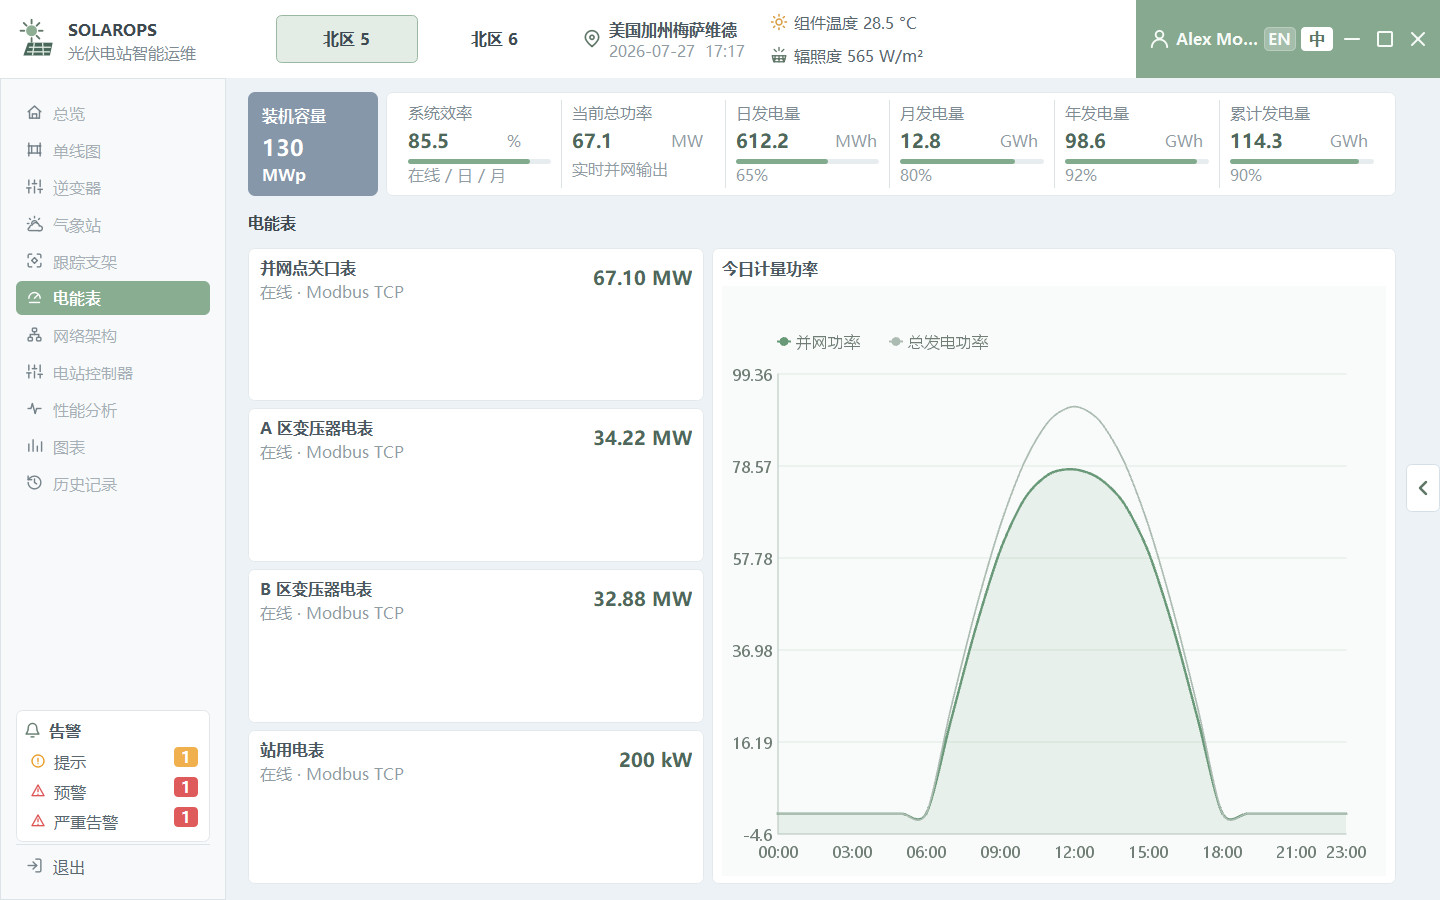Click the 气象站 weather icon
The height and width of the screenshot is (900, 1440).
34,224
